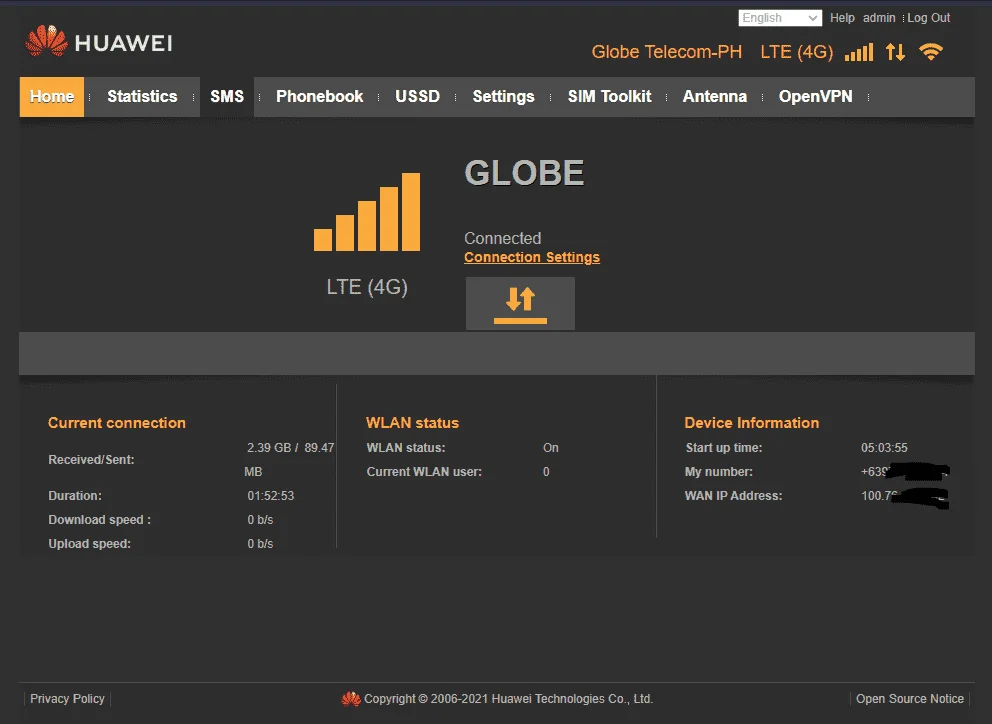This screenshot has width=992, height=724.
Task: Click the Upload speed label
Action: tap(89, 544)
